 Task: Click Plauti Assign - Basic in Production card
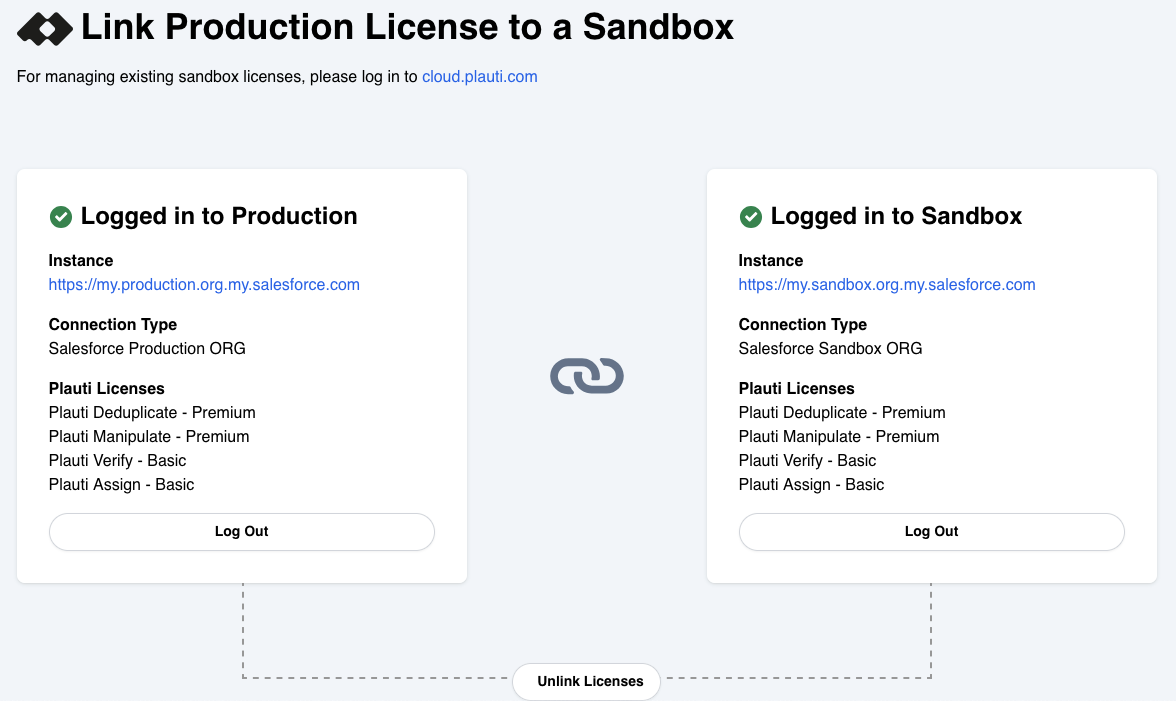[122, 484]
